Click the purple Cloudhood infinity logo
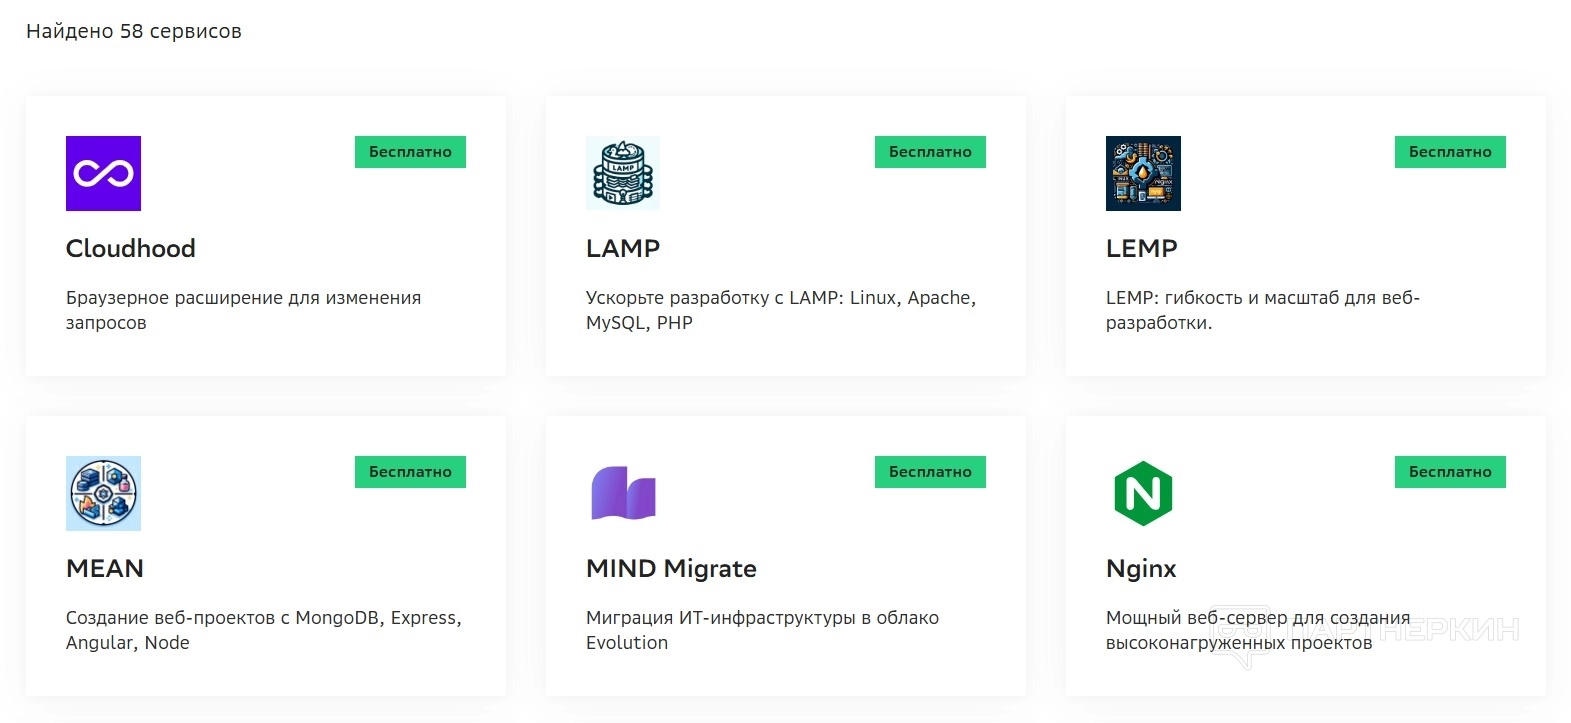The height and width of the screenshot is (723, 1571). tap(103, 173)
